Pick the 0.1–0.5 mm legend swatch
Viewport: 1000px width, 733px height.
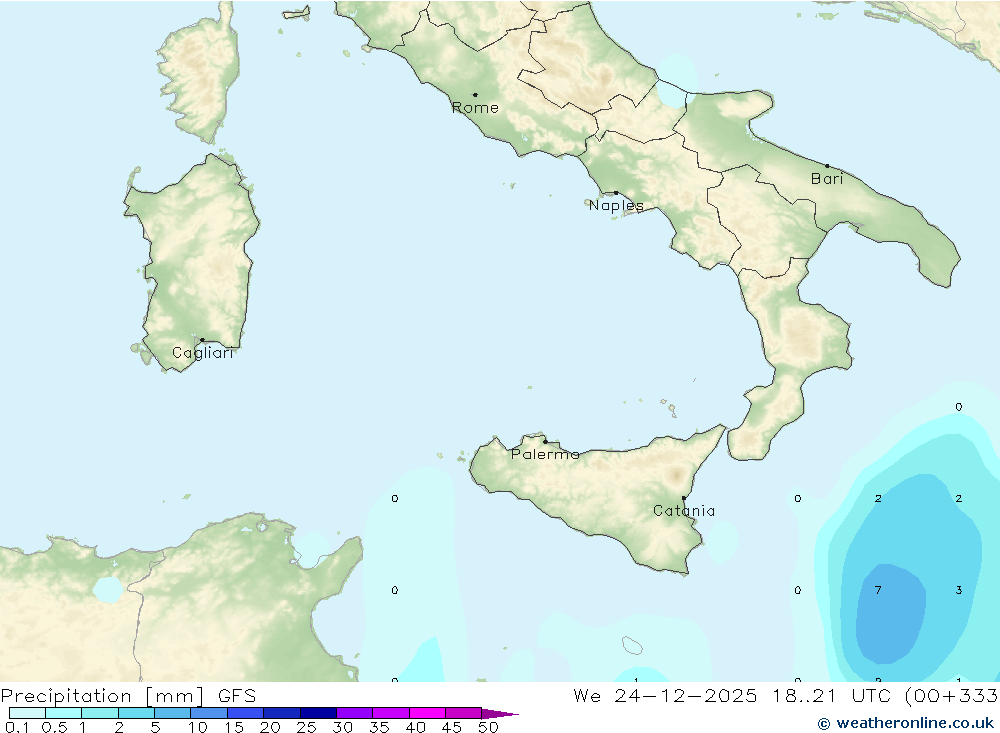click(27, 713)
